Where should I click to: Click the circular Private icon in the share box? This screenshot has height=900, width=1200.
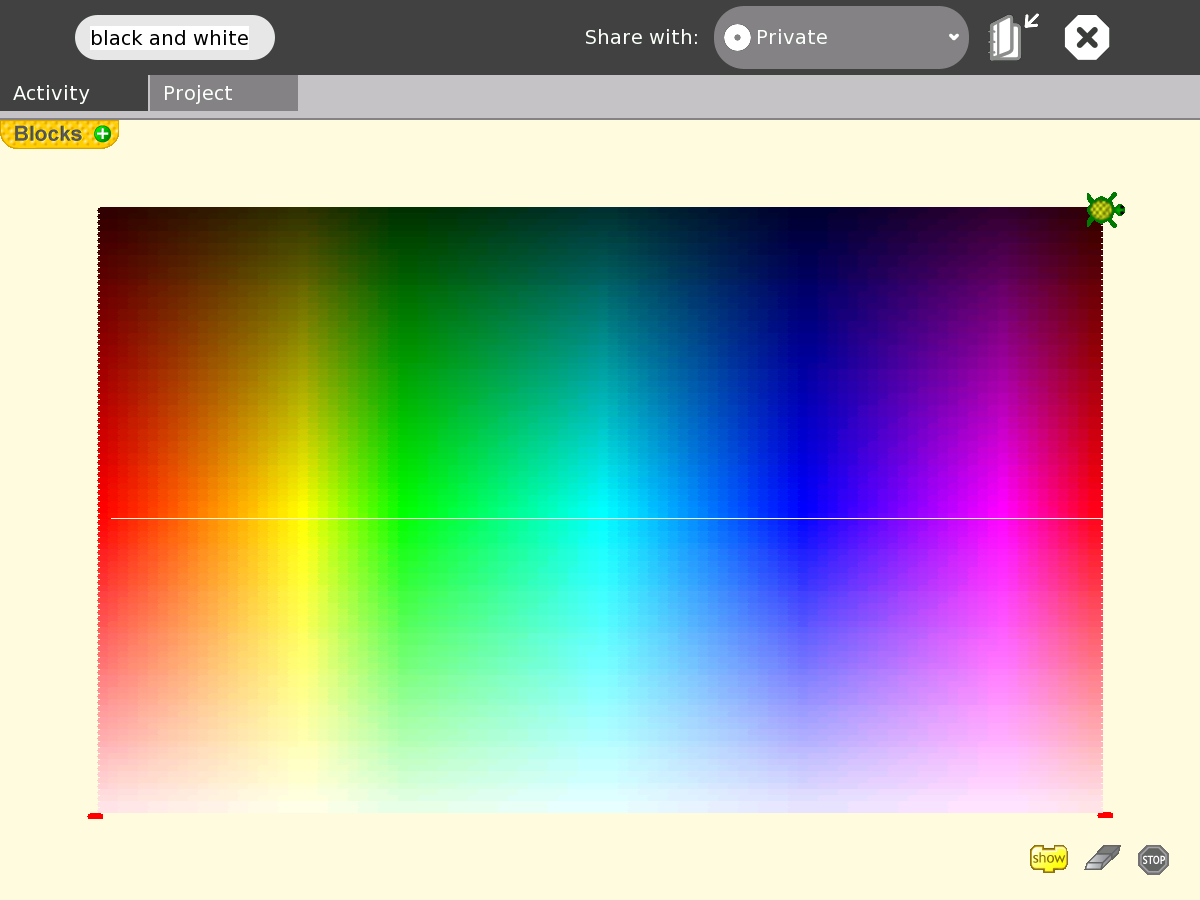click(x=737, y=38)
